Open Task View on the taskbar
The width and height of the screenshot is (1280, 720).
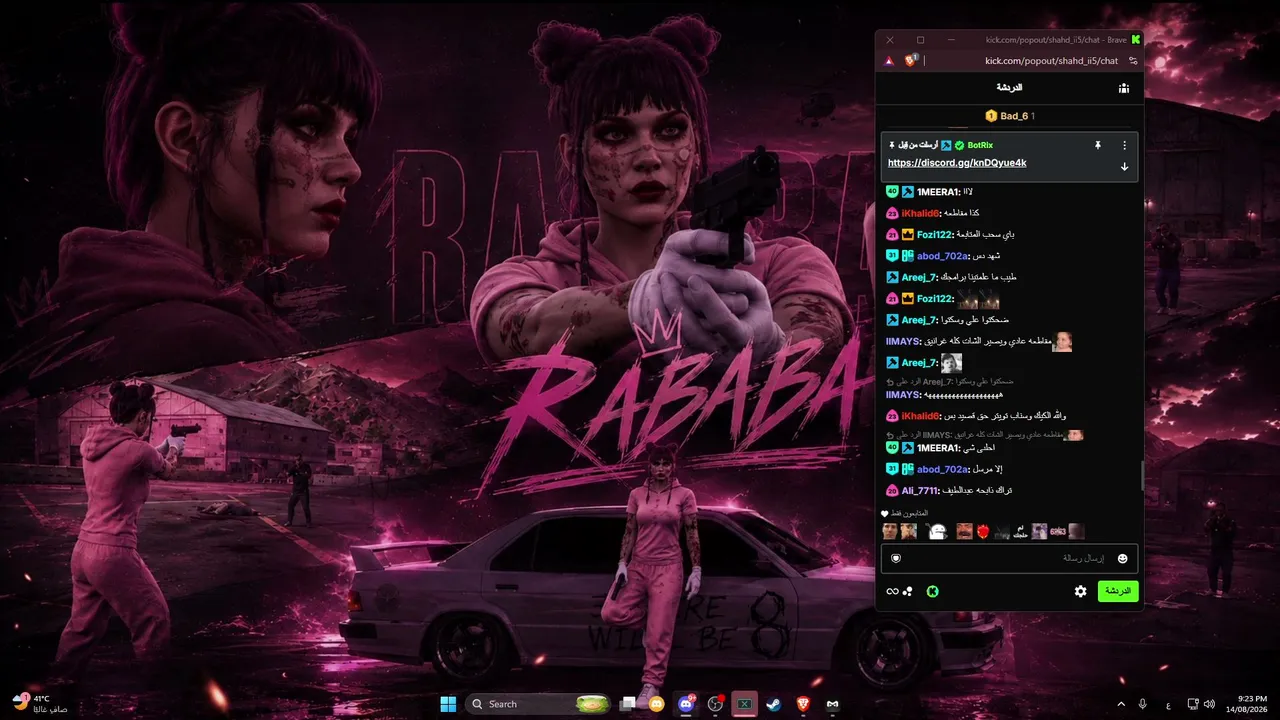tap(627, 704)
